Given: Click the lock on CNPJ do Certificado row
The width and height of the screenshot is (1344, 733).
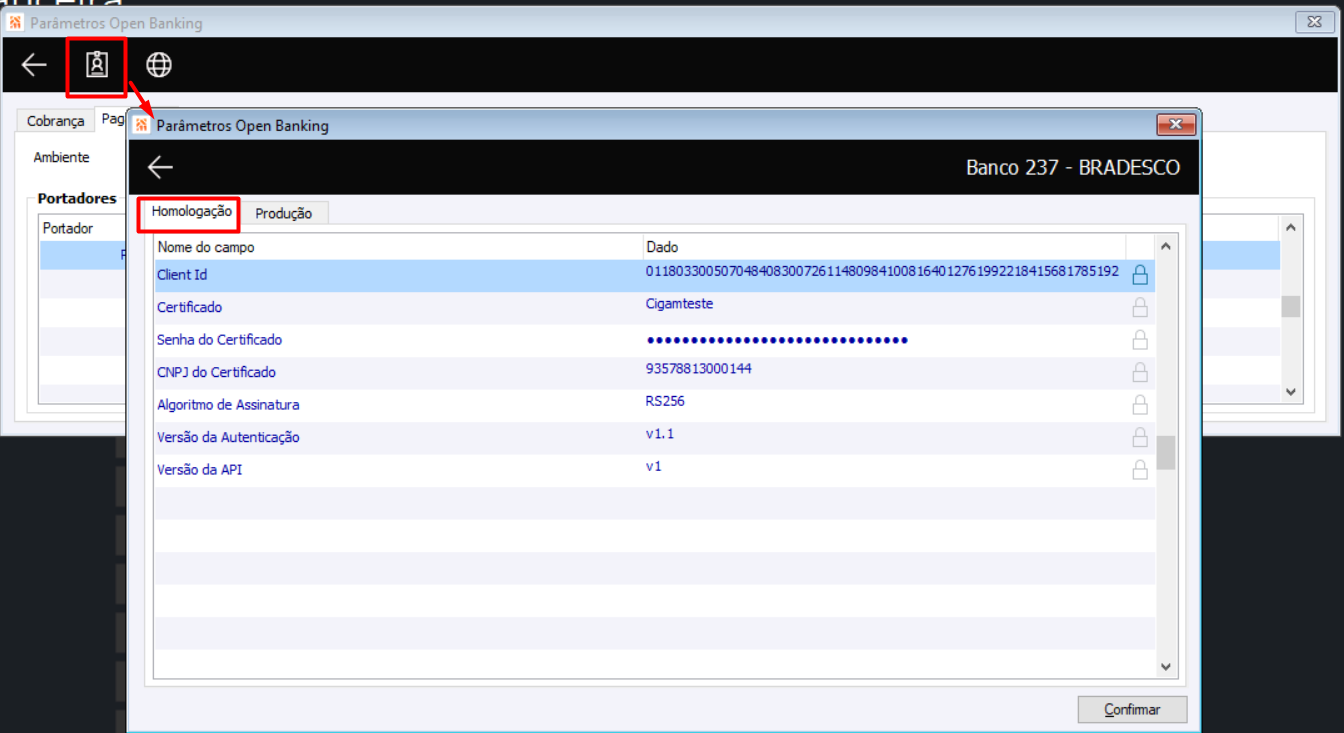Looking at the screenshot, I should [1139, 372].
